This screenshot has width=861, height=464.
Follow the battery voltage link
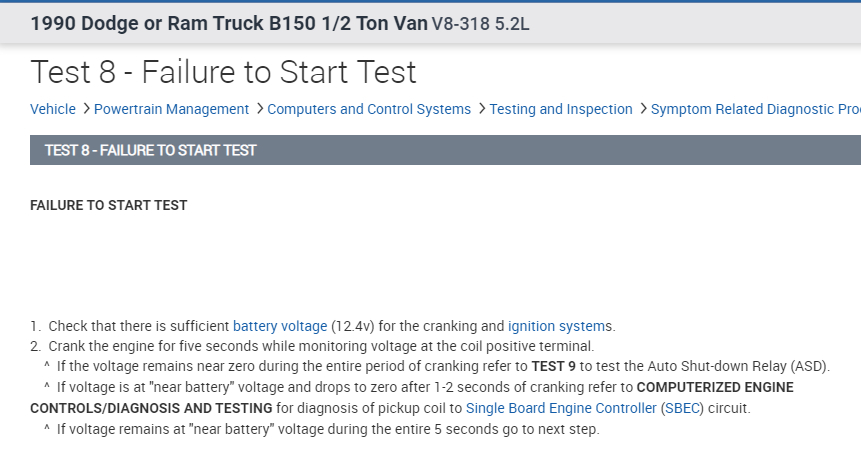tap(280, 326)
